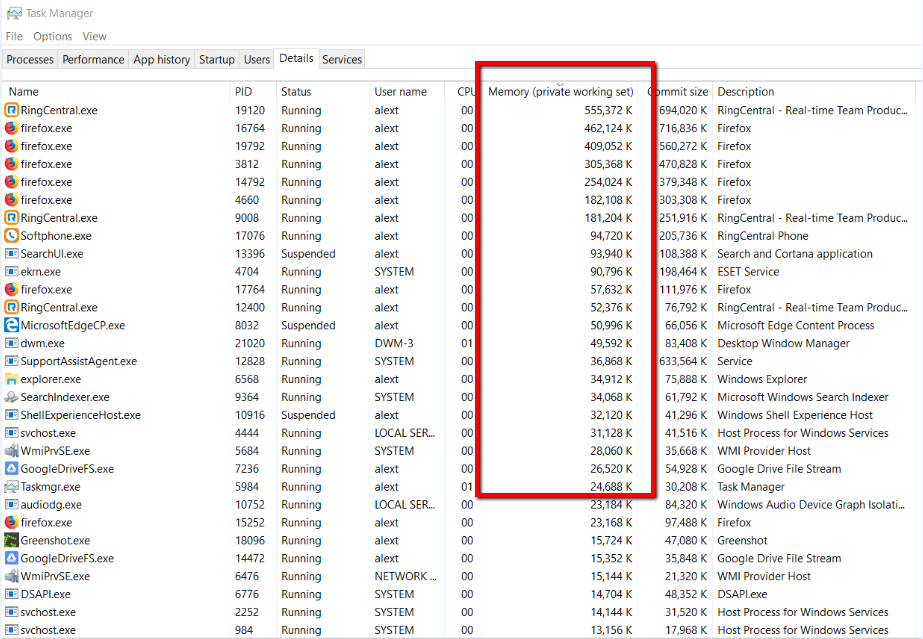Select the Details tab
The image size is (923, 639).
(x=296, y=58)
